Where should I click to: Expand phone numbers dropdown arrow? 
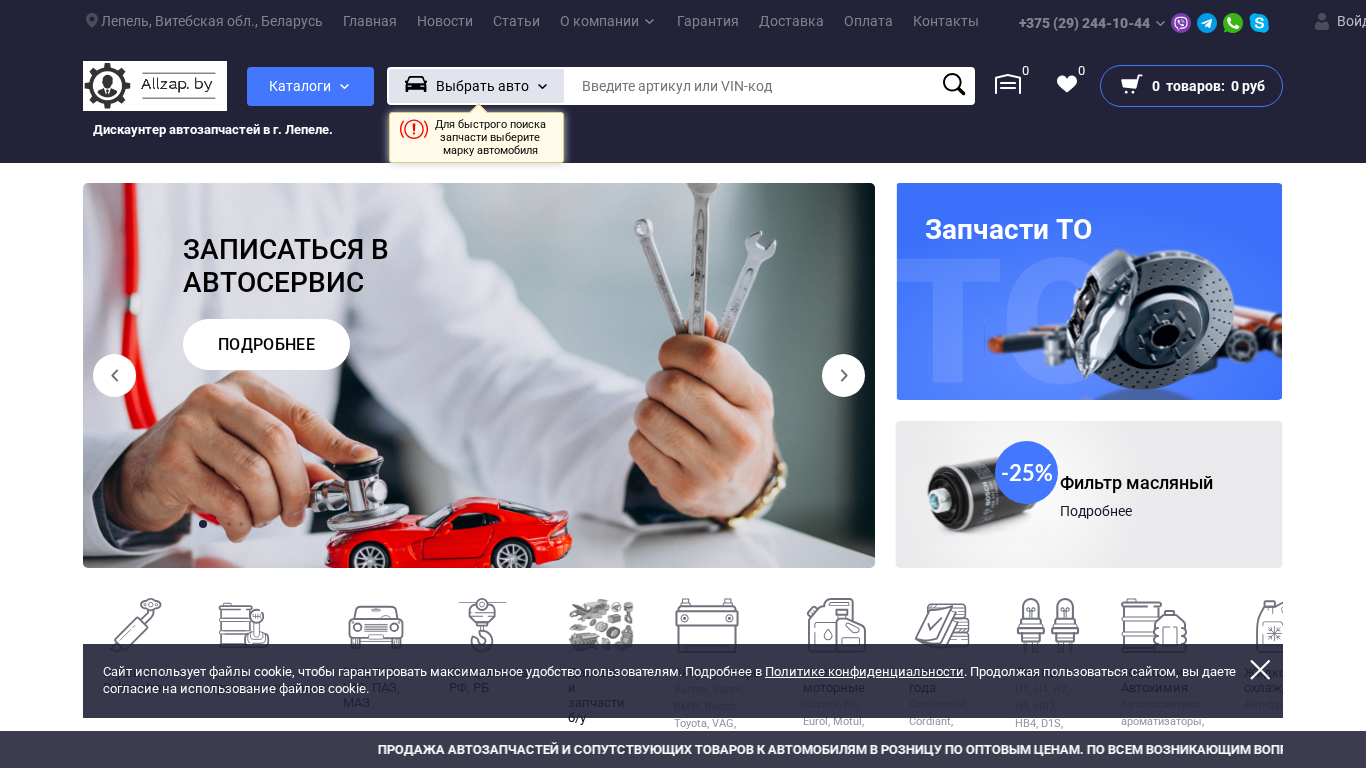[1160, 23]
